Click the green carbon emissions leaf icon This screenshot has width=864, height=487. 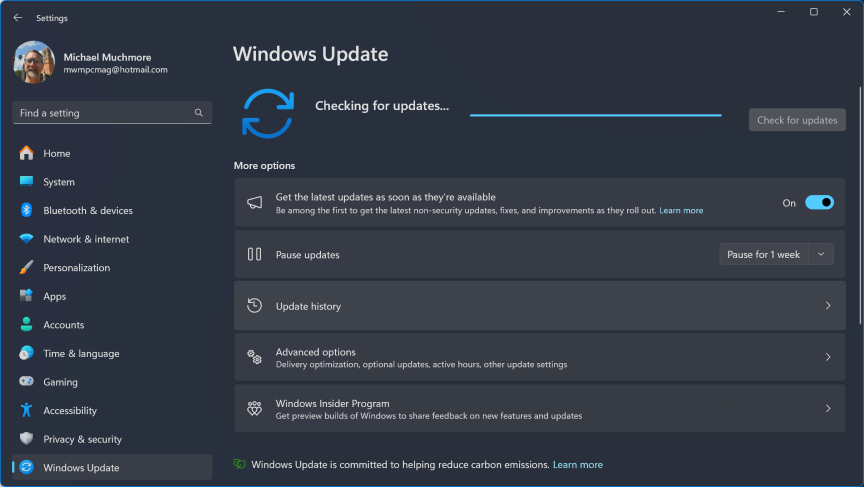point(239,464)
